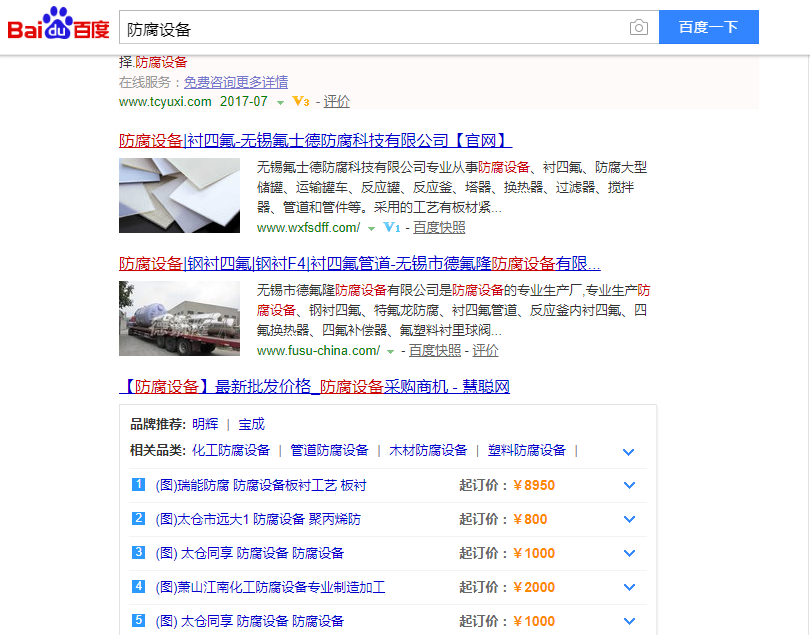Click the number 3 badge in price list

click(139, 553)
